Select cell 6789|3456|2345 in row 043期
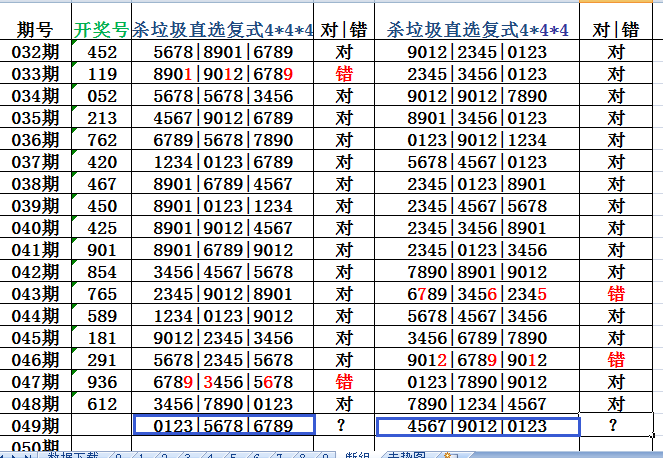The height and width of the screenshot is (458, 663). (477, 293)
